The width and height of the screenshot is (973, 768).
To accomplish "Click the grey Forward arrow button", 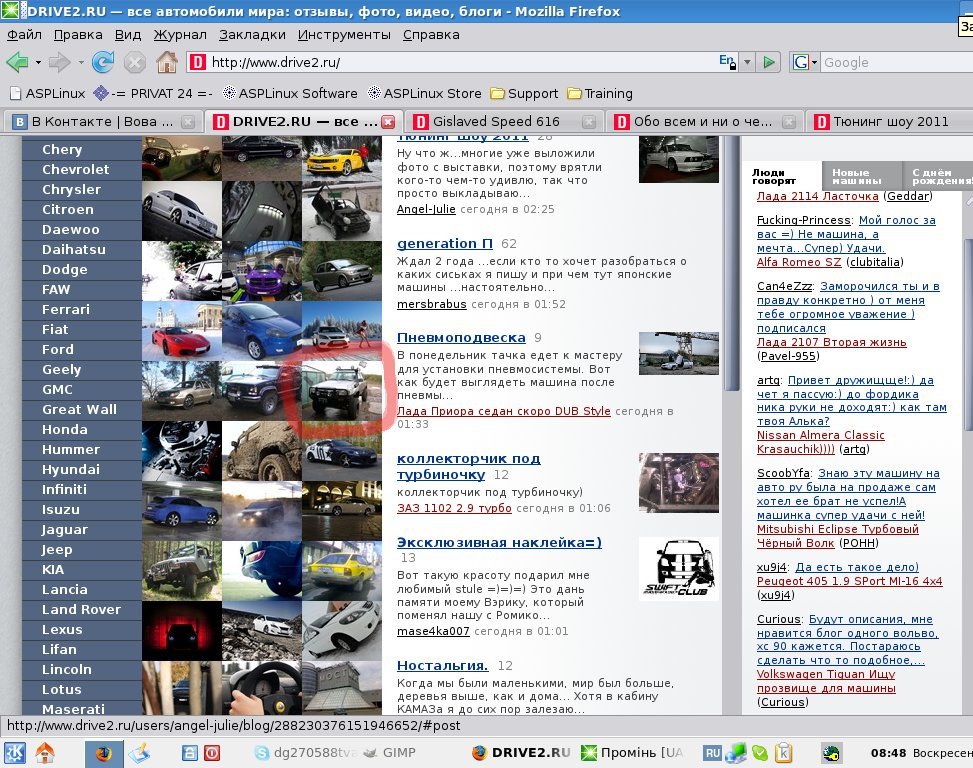I will (59, 62).
